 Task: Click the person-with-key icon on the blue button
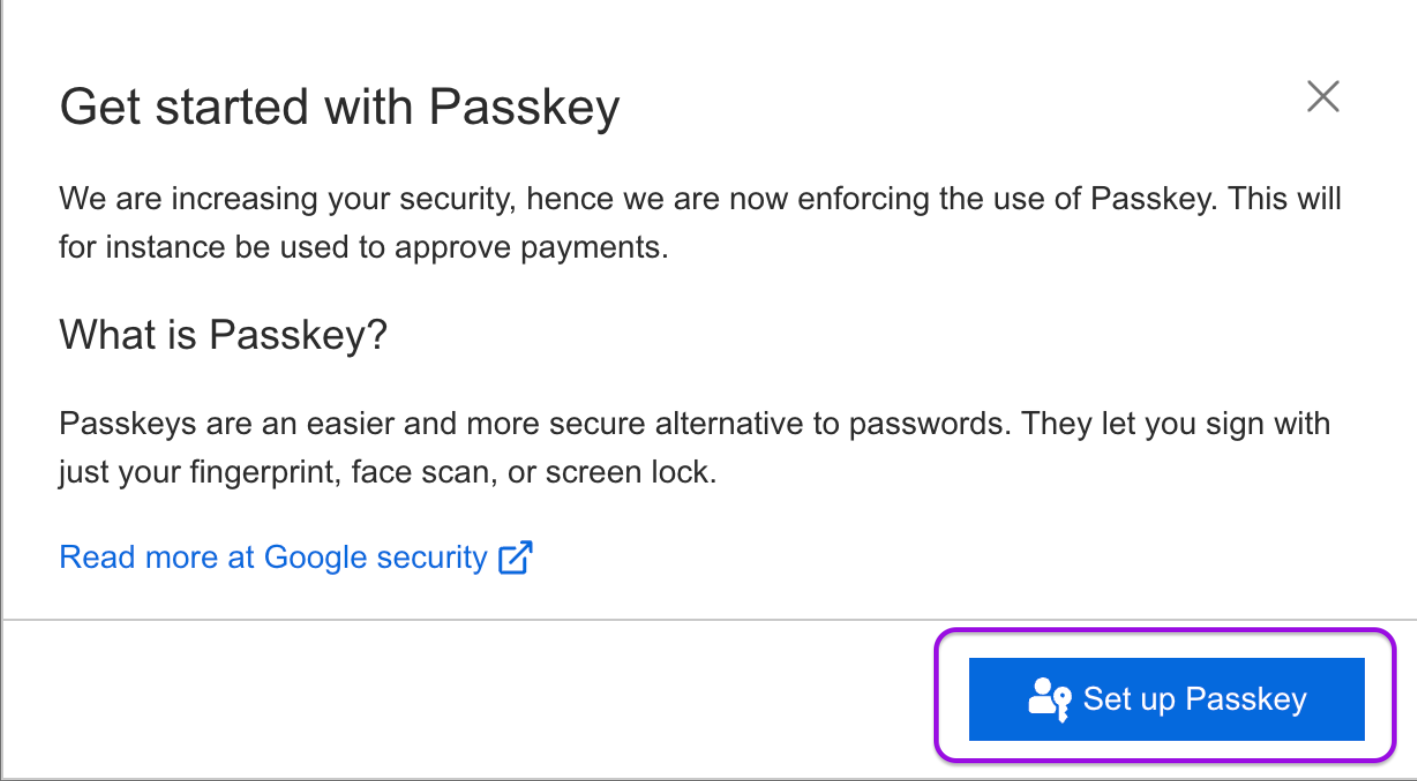pyautogui.click(x=1050, y=699)
